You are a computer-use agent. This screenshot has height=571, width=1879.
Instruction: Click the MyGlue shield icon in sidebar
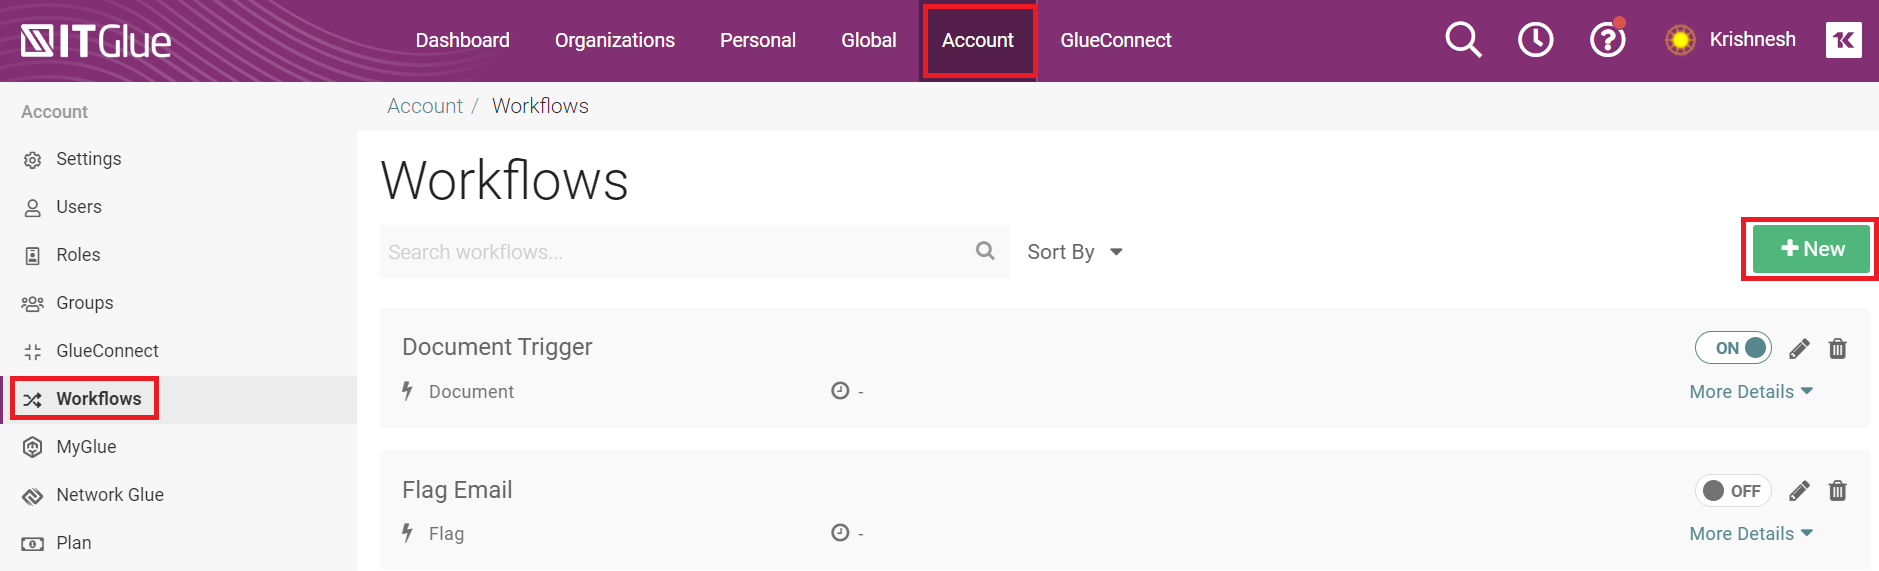pos(33,447)
